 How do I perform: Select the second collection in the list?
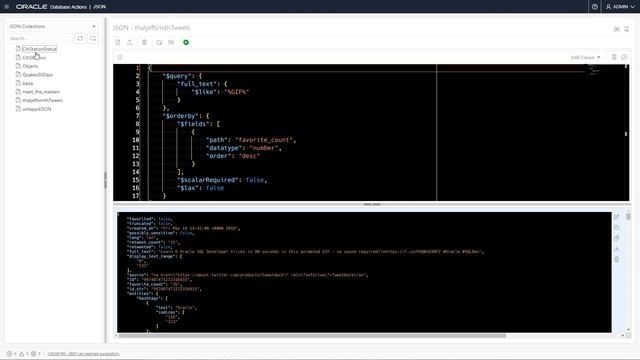[34, 58]
